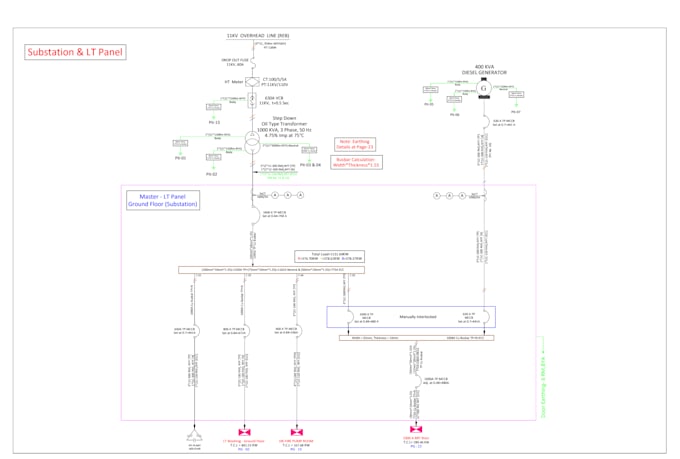Click the diesel generator G symbol
This screenshot has height=459, width=680.
tap(484, 89)
